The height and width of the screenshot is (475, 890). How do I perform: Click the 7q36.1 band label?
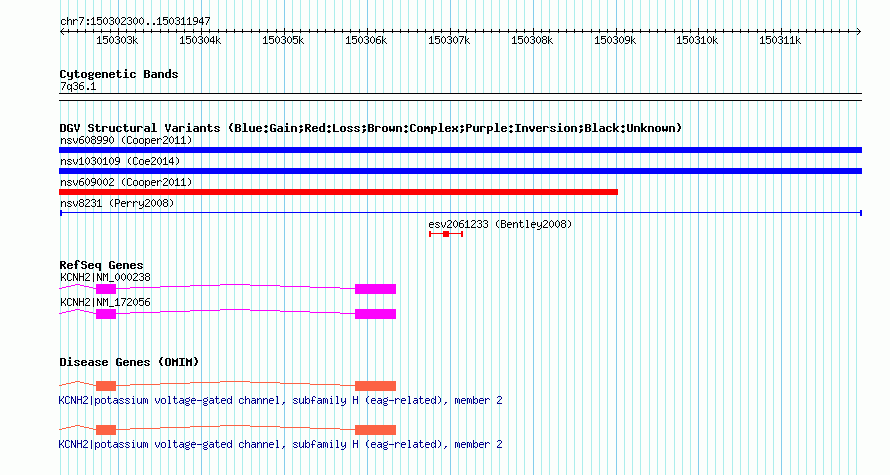point(78,87)
